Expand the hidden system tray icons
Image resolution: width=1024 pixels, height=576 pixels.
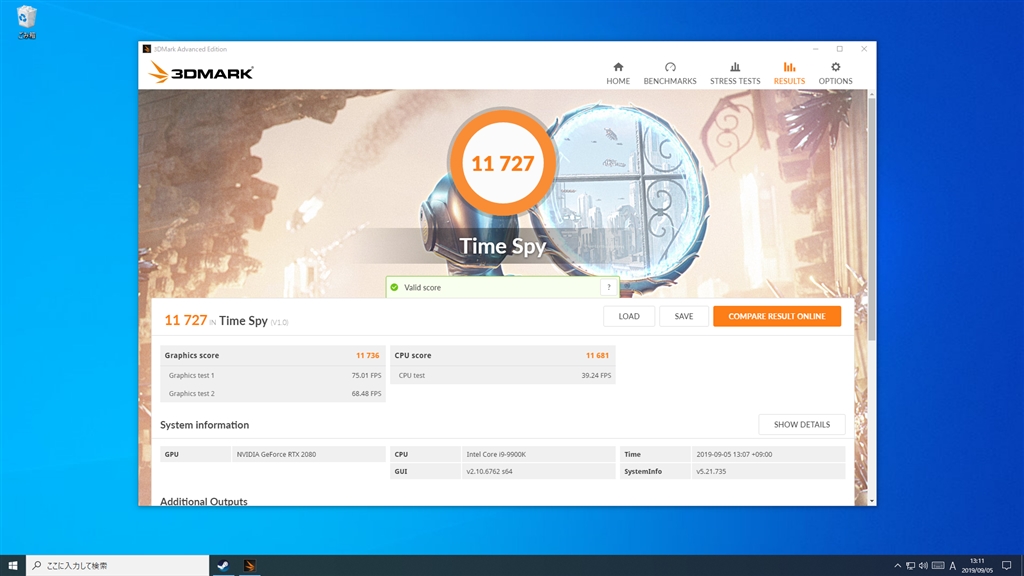[897, 566]
